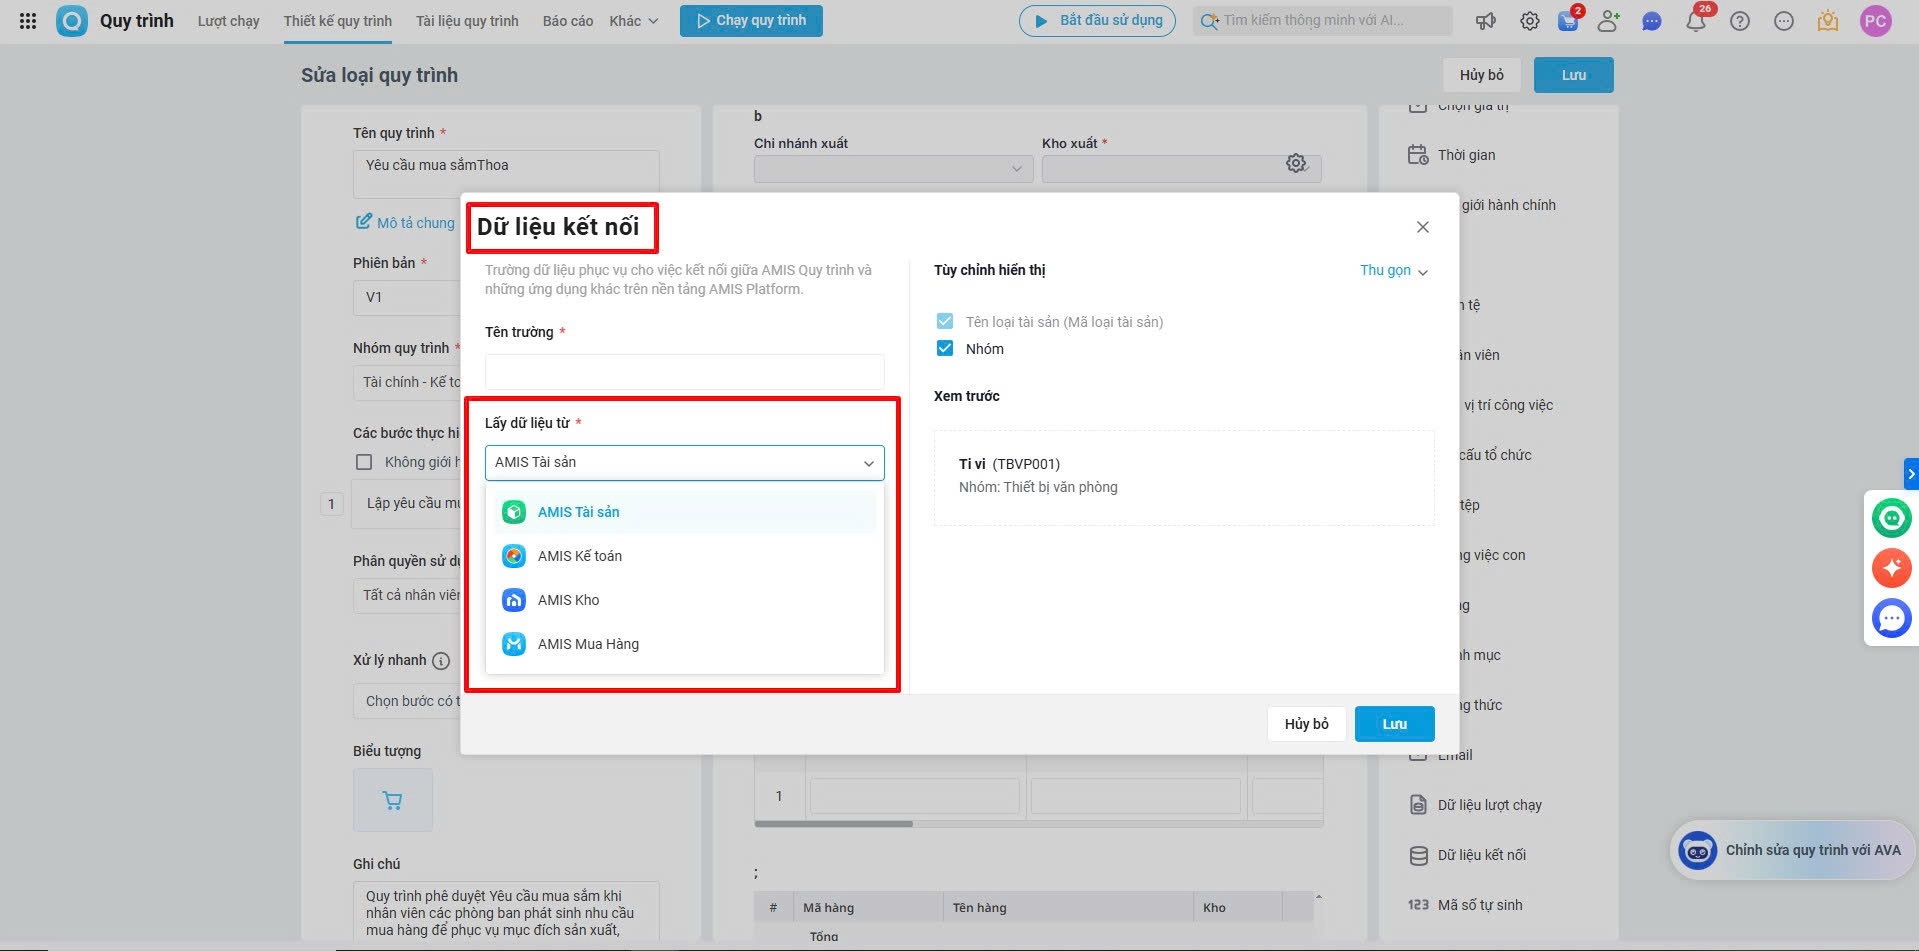The height and width of the screenshot is (951, 1919).
Task: Click the add user icon
Action: tap(1609, 21)
